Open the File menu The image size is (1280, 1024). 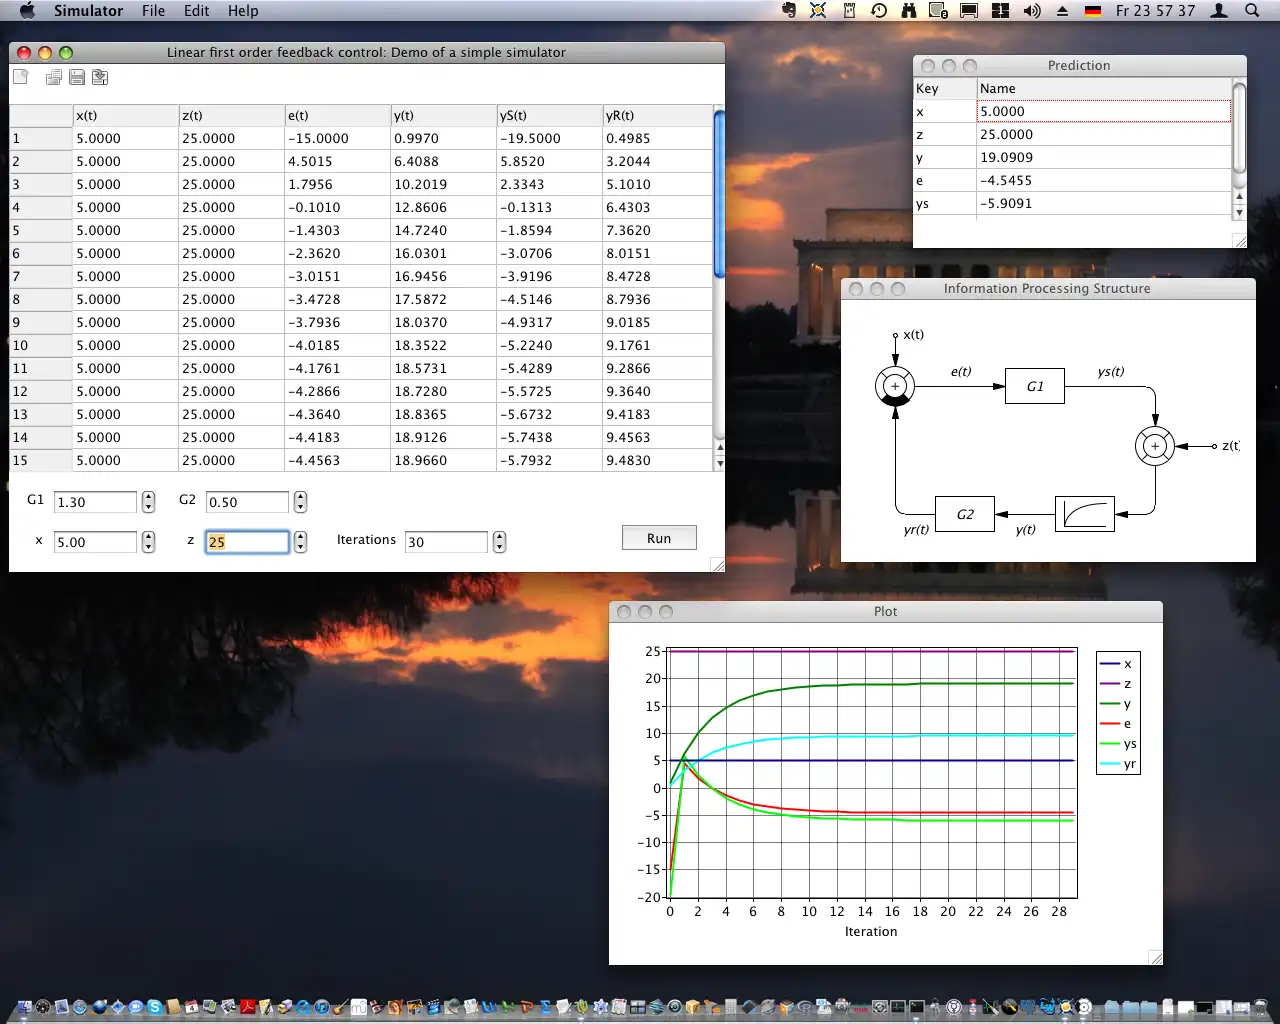[x=153, y=11]
